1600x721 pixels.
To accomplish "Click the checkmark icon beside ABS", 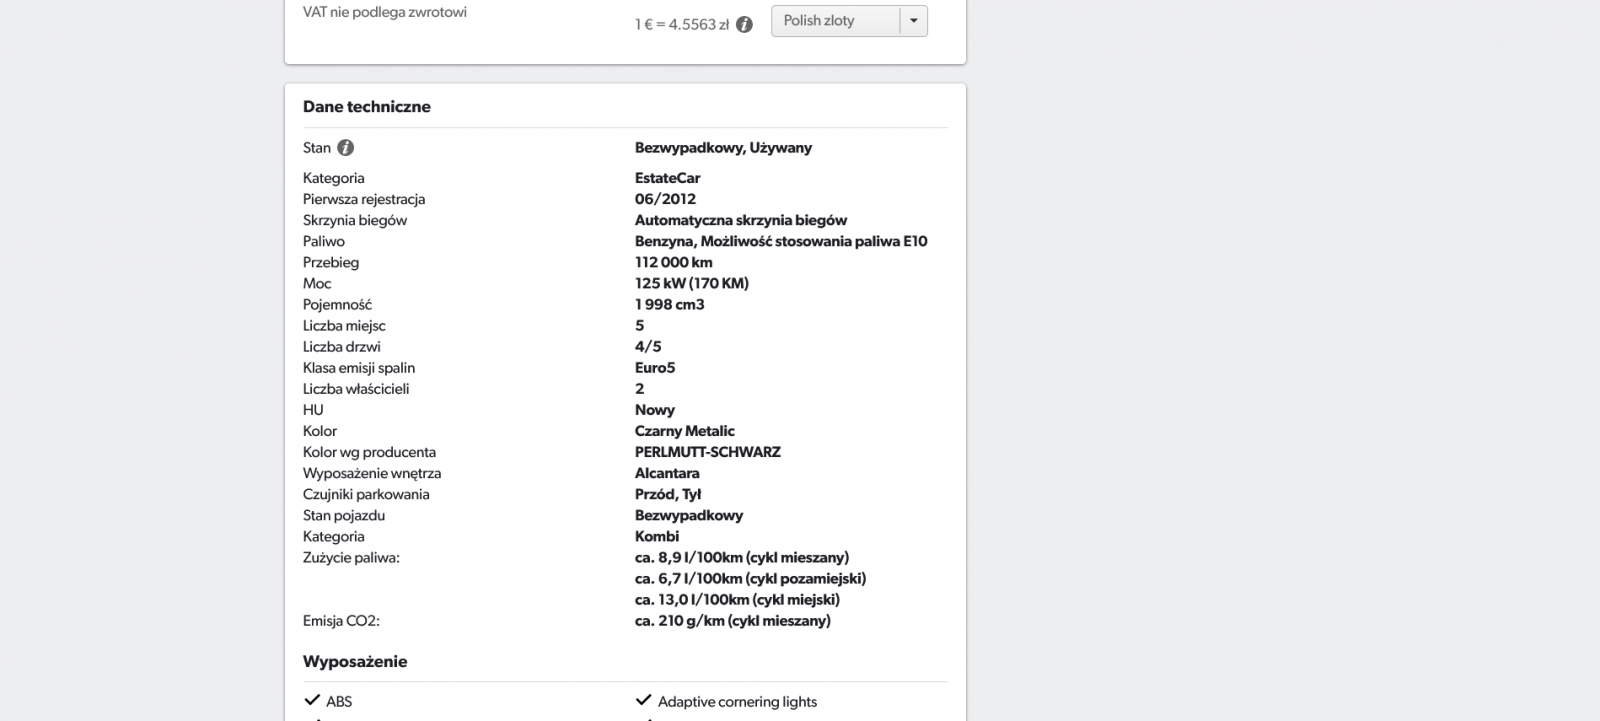I will 311,701.
